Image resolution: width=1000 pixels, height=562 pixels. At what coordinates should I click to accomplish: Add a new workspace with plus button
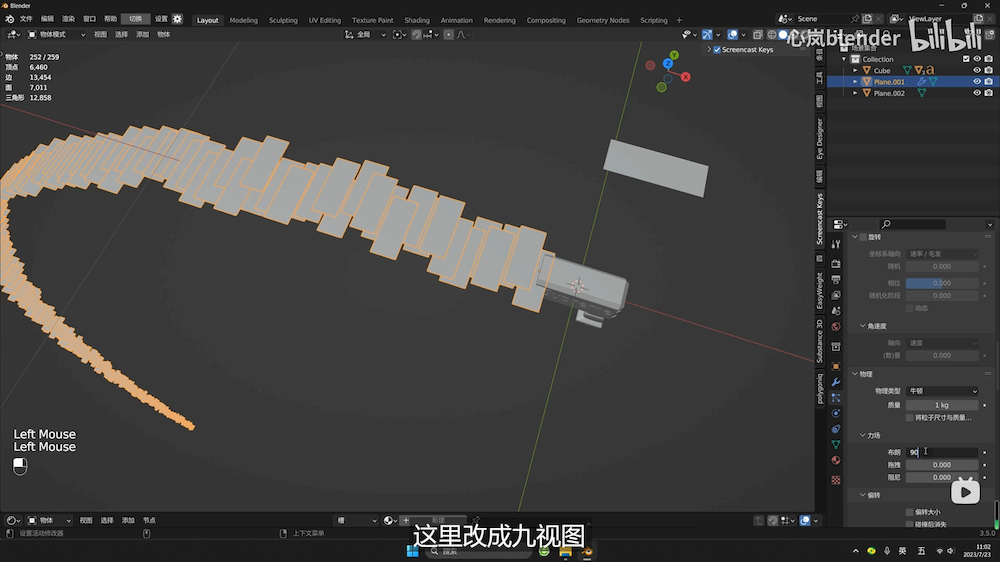[679, 20]
